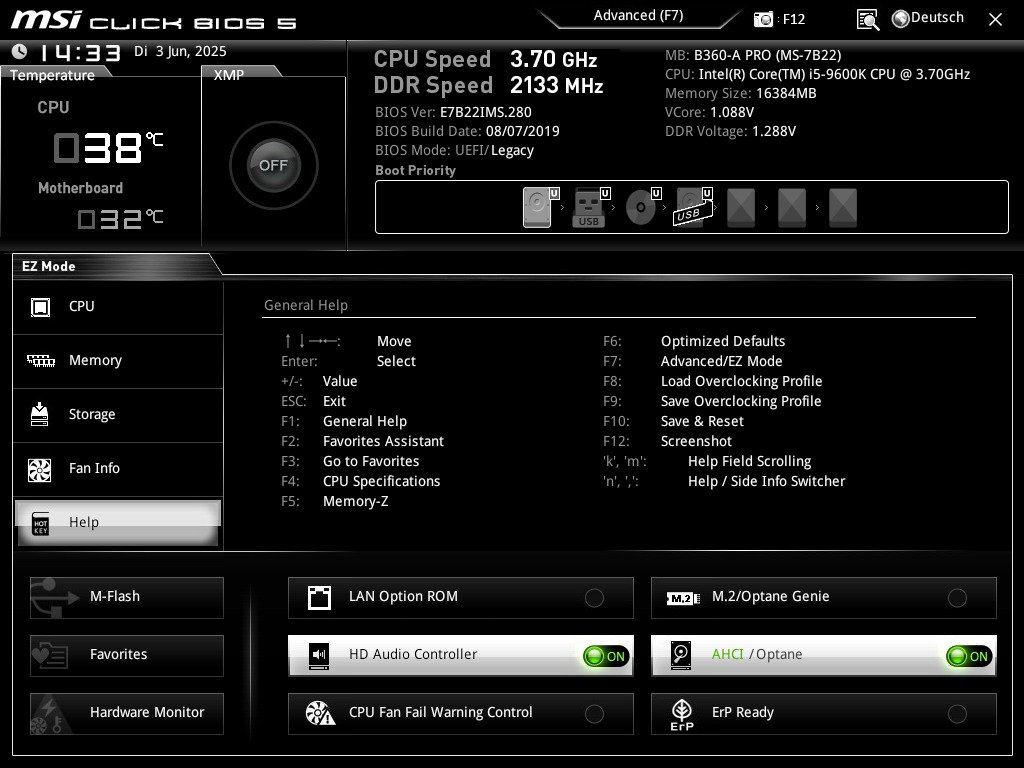Screen dimensions: 1024x768
Task: Open the CPU section in EZ Mode
Action: [118, 307]
